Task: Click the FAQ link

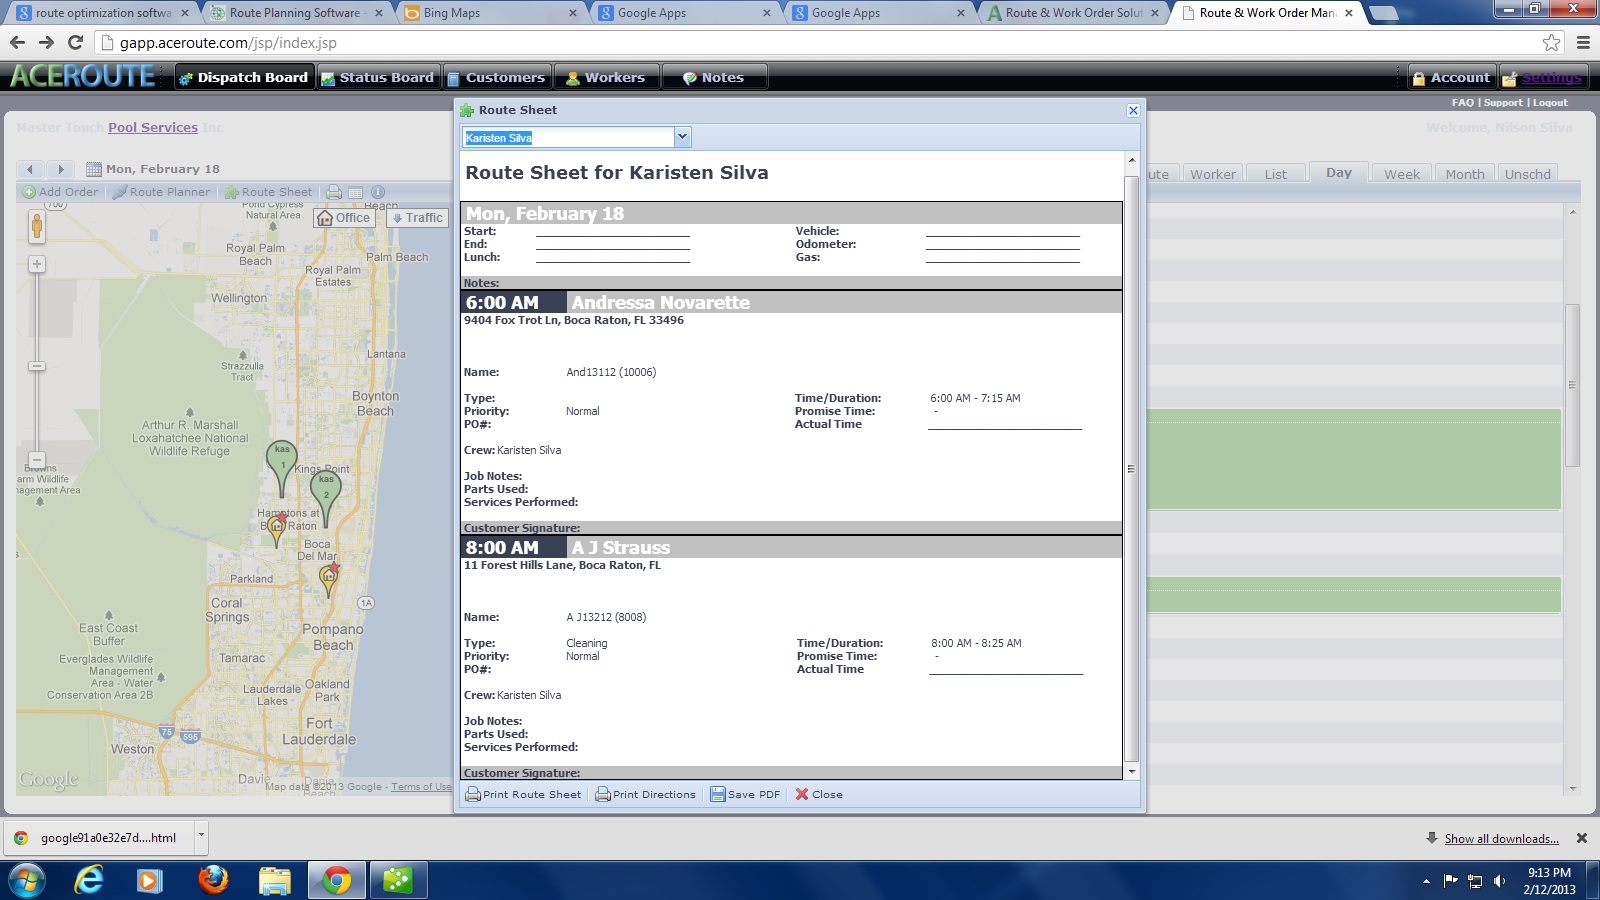Action: pyautogui.click(x=1462, y=102)
